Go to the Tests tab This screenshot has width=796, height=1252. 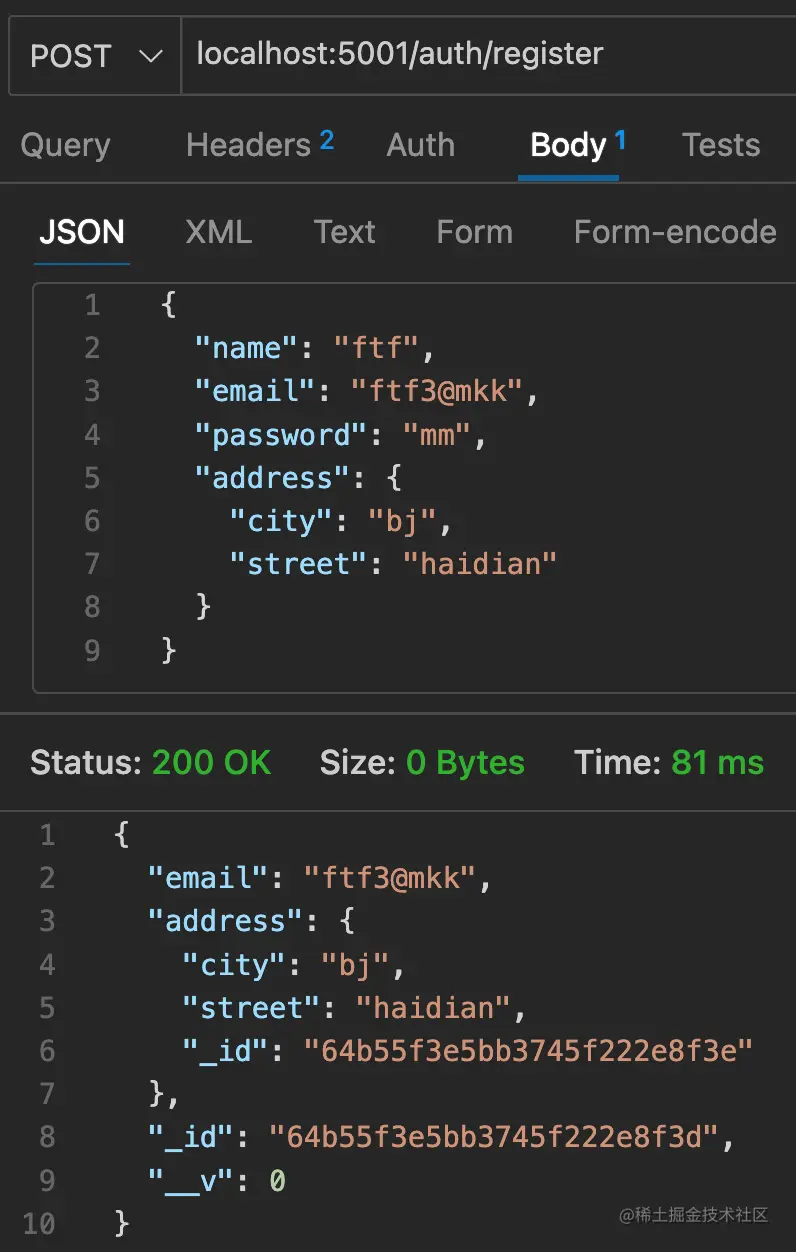(x=721, y=145)
